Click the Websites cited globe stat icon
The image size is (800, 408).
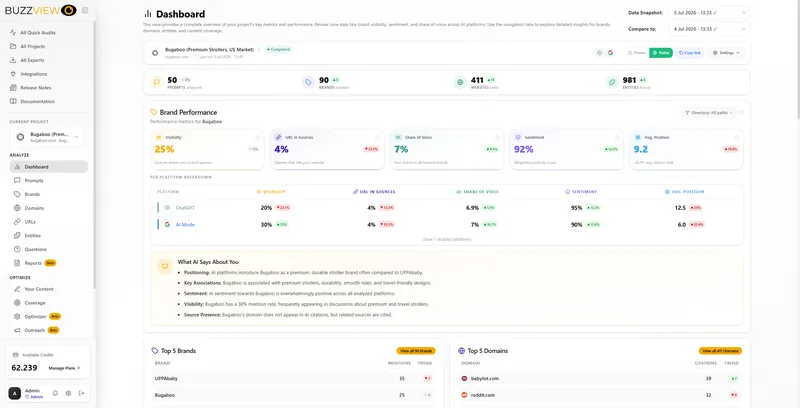point(460,82)
